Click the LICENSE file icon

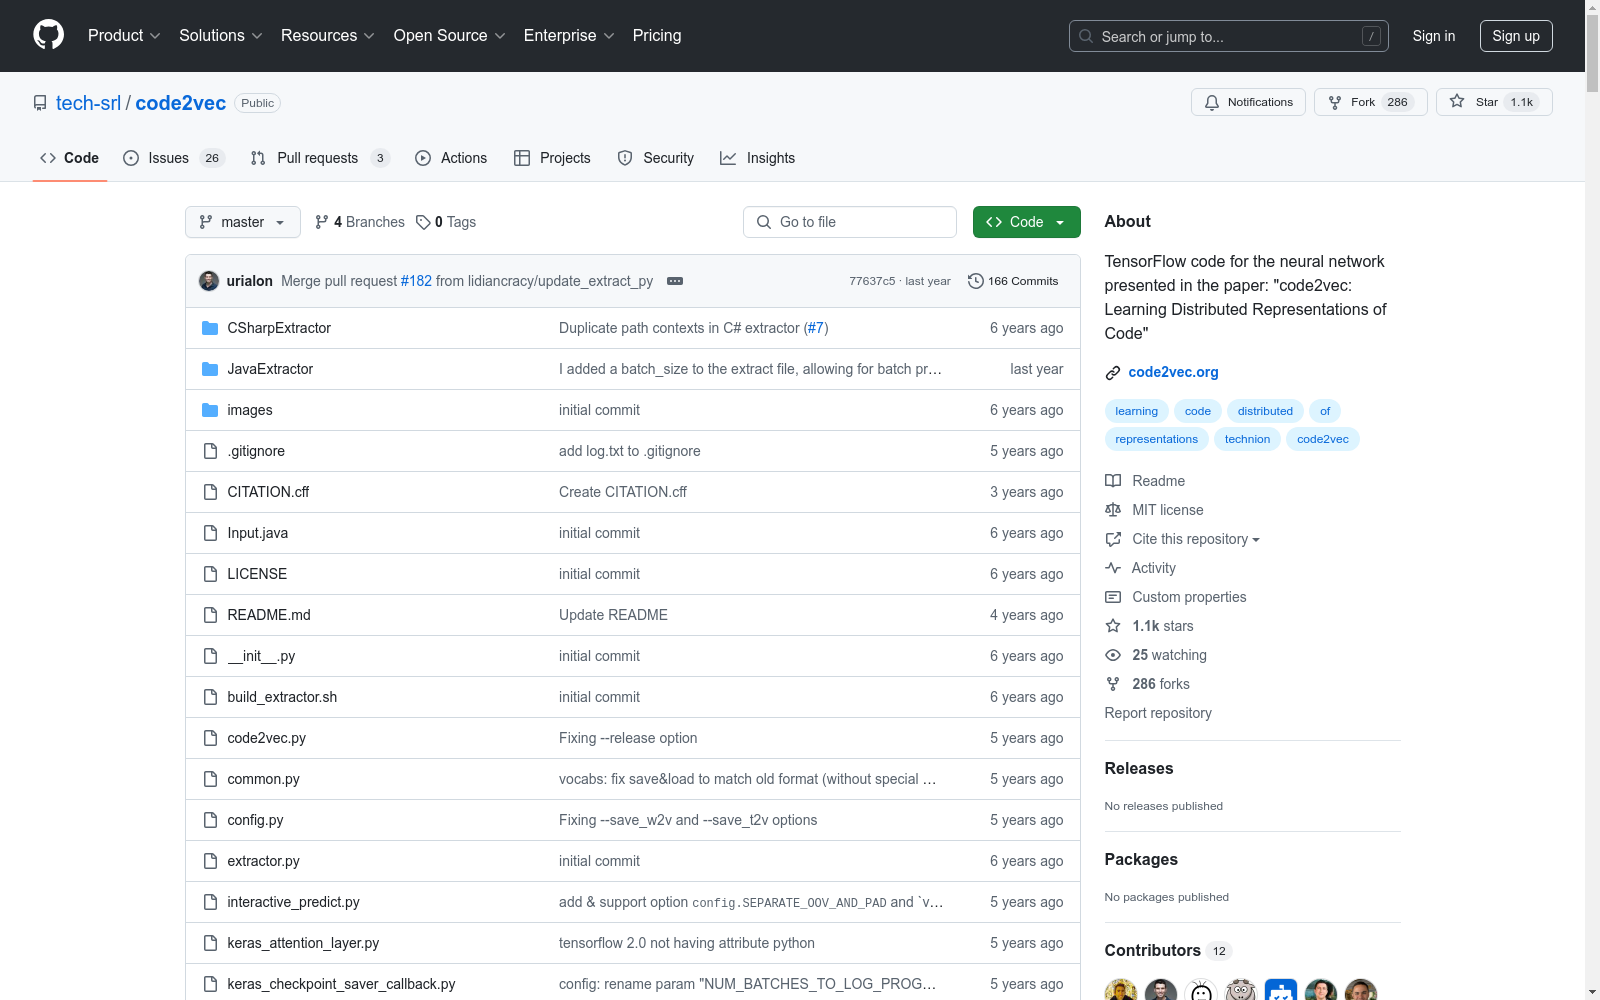click(210, 574)
